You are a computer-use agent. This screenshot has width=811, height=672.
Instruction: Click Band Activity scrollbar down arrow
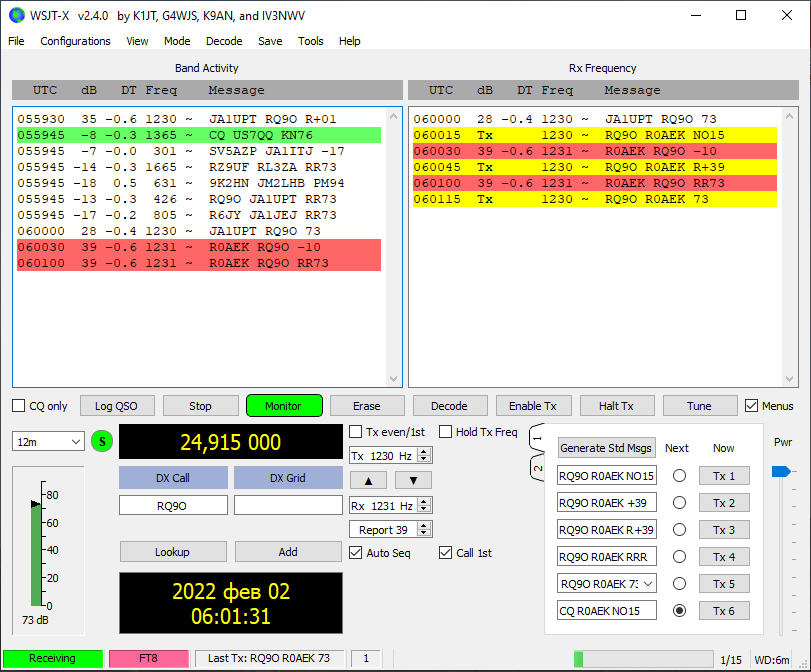pos(393,379)
